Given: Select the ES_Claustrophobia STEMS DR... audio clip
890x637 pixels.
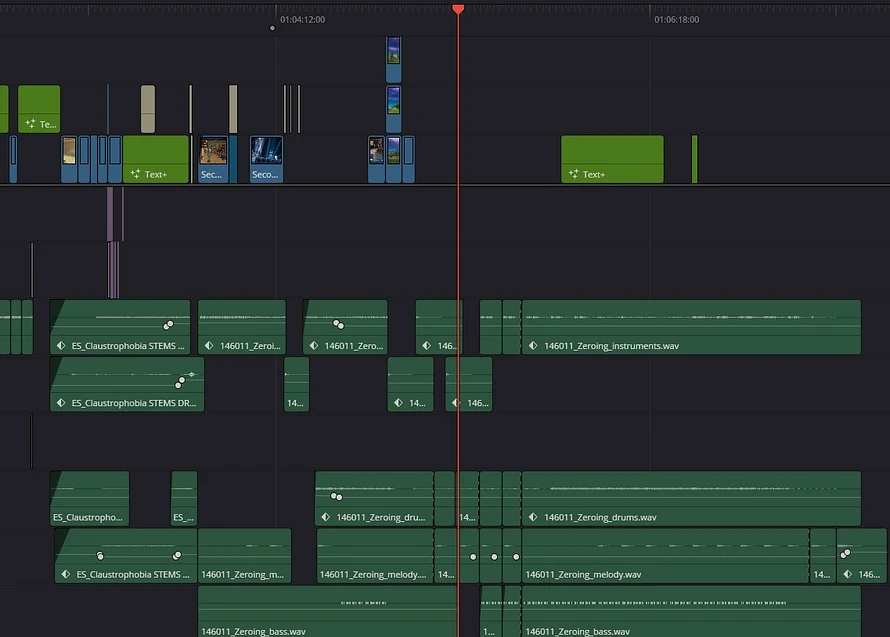Looking at the screenshot, I should pos(127,384).
